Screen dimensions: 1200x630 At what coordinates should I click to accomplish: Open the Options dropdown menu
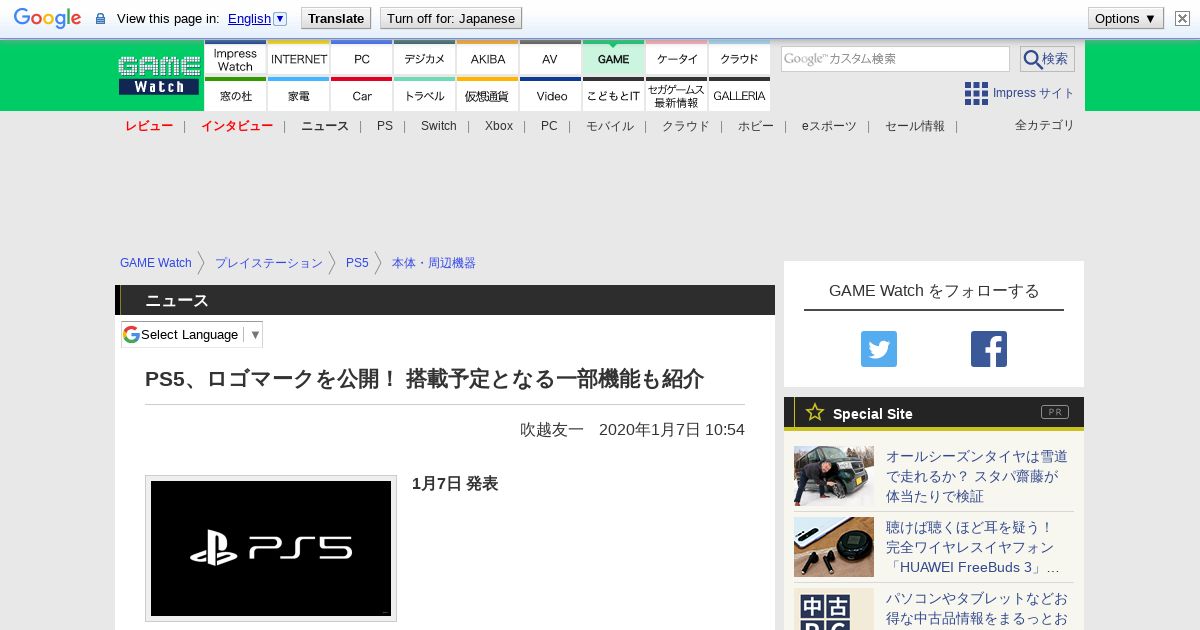click(x=1125, y=18)
